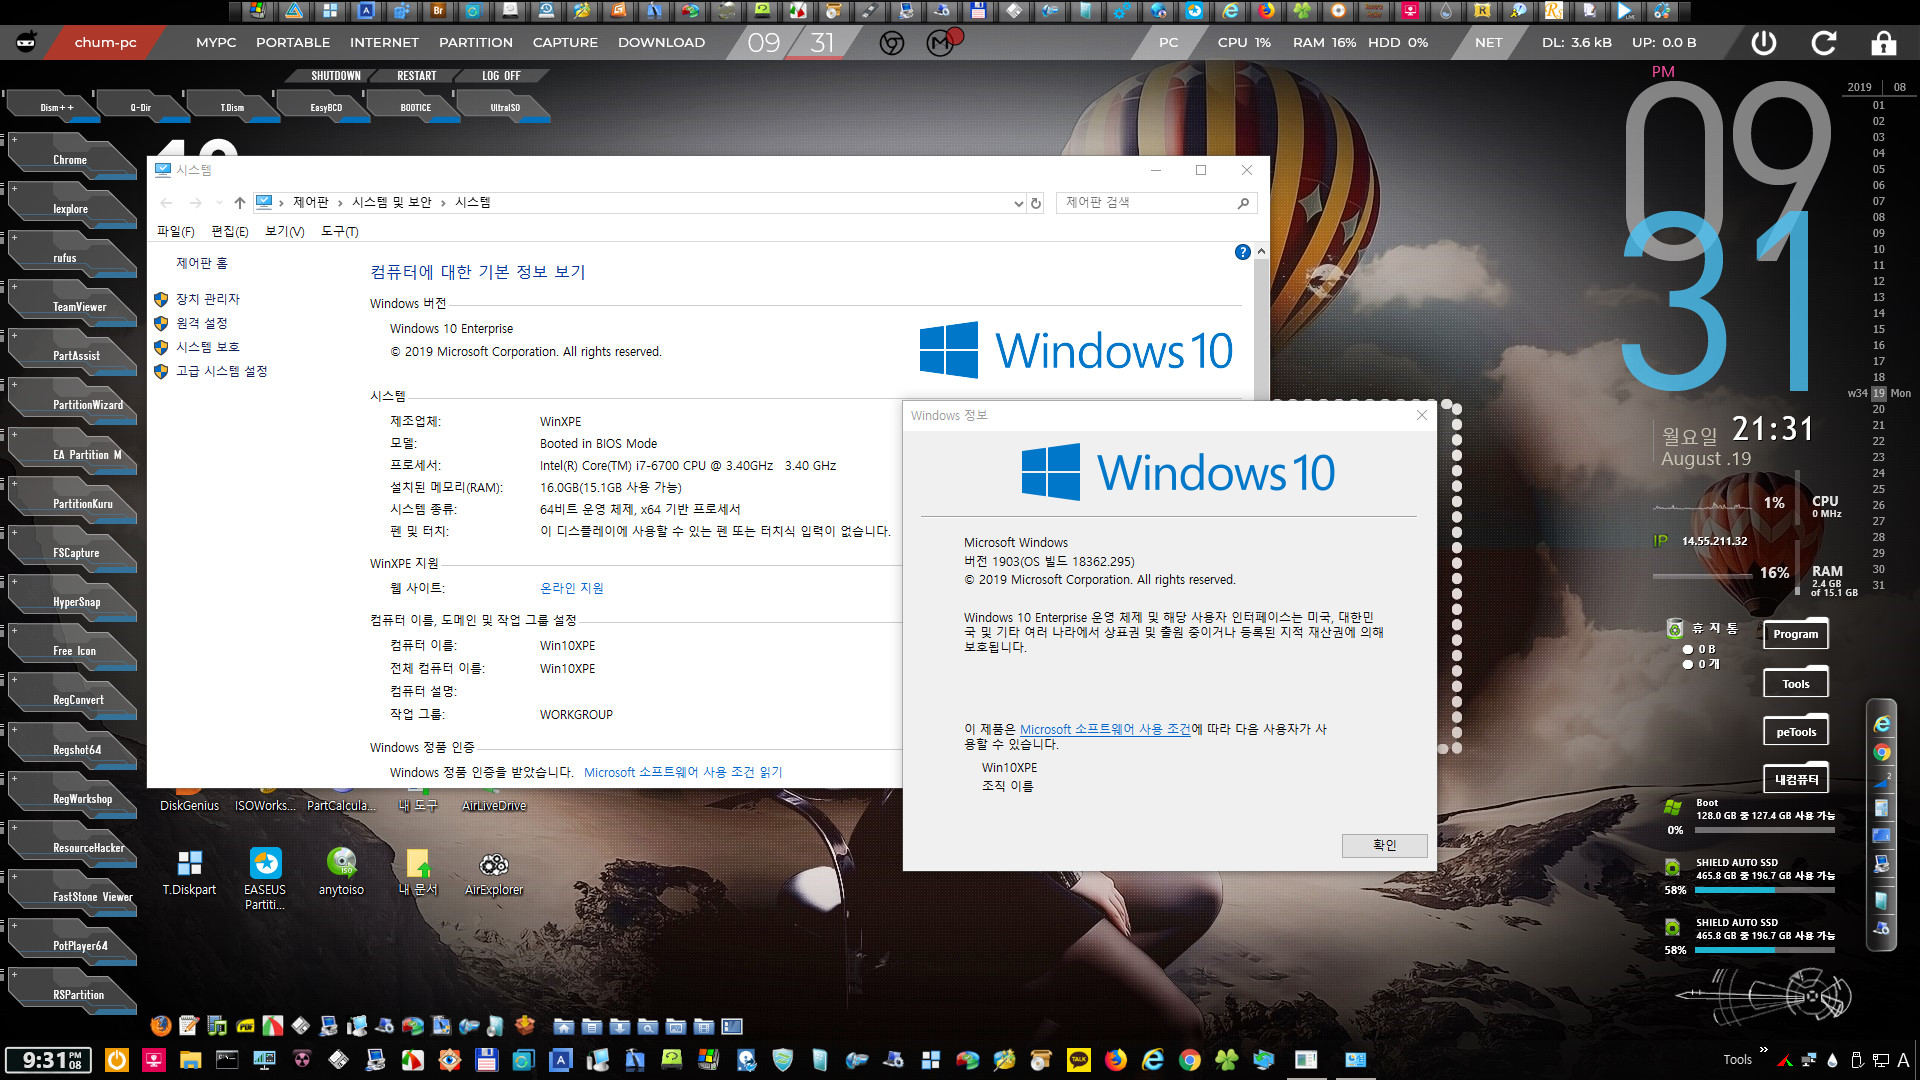Click the 제어판 홈 link
1920x1080 pixels.
(x=202, y=263)
